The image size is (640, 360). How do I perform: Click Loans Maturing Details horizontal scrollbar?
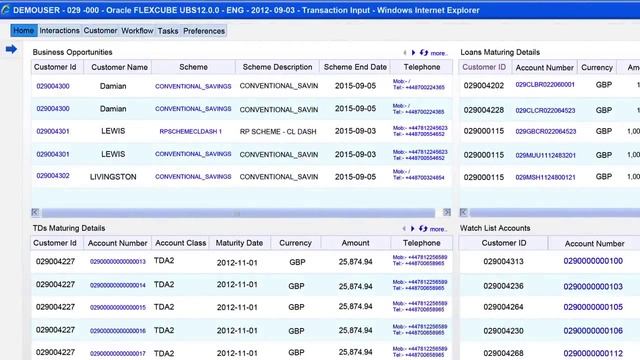[x=555, y=212]
